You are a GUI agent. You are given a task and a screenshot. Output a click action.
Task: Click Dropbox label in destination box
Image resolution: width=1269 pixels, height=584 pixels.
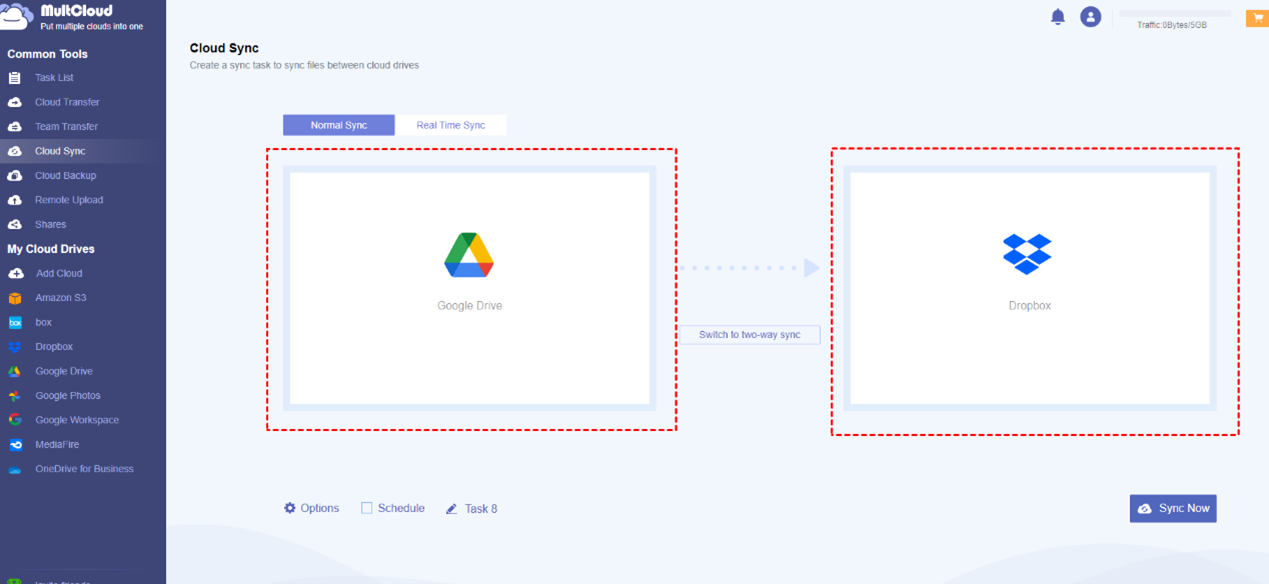pos(1029,306)
